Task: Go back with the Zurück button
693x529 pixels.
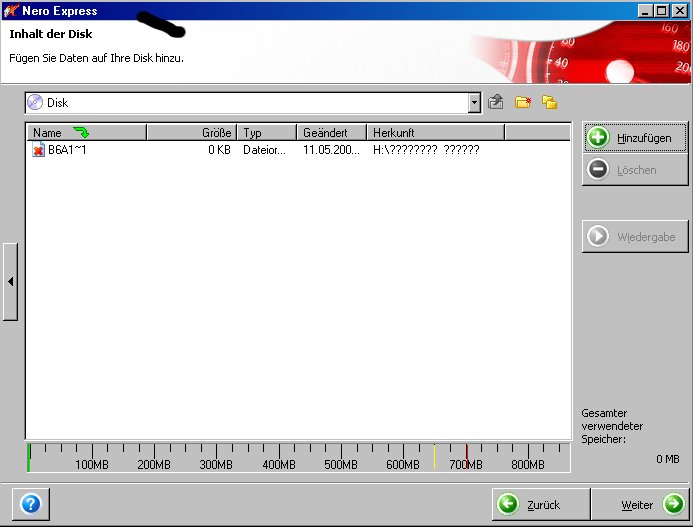Action: pyautogui.click(x=541, y=504)
